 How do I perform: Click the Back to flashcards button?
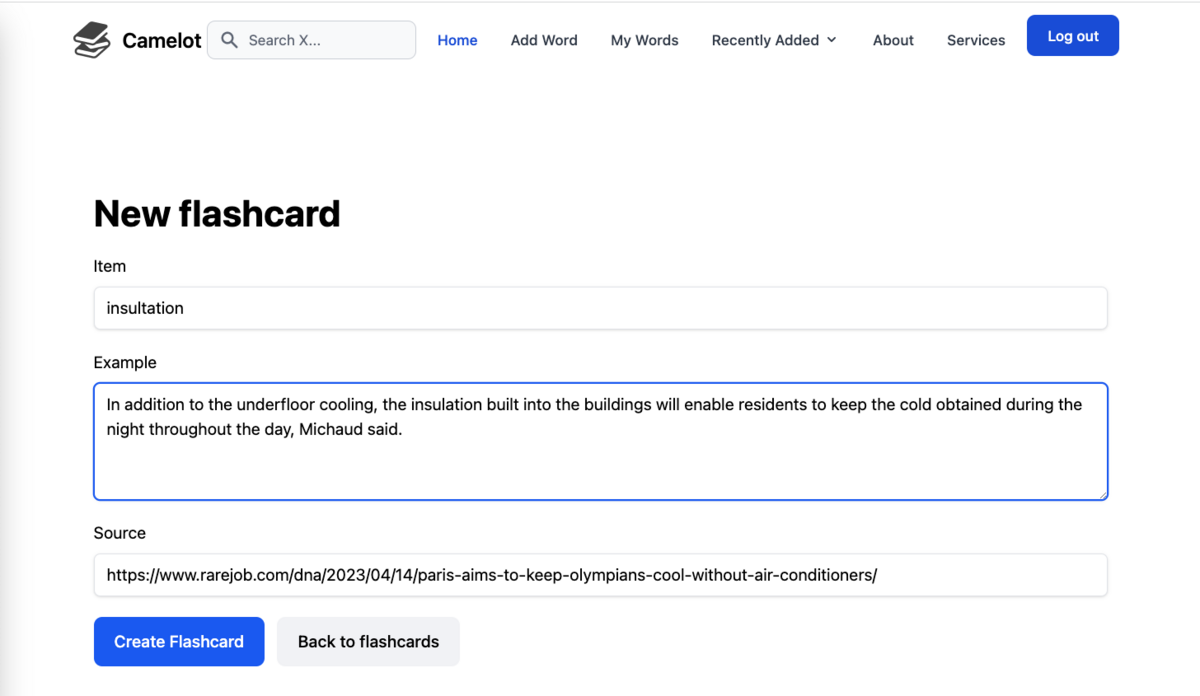368,641
